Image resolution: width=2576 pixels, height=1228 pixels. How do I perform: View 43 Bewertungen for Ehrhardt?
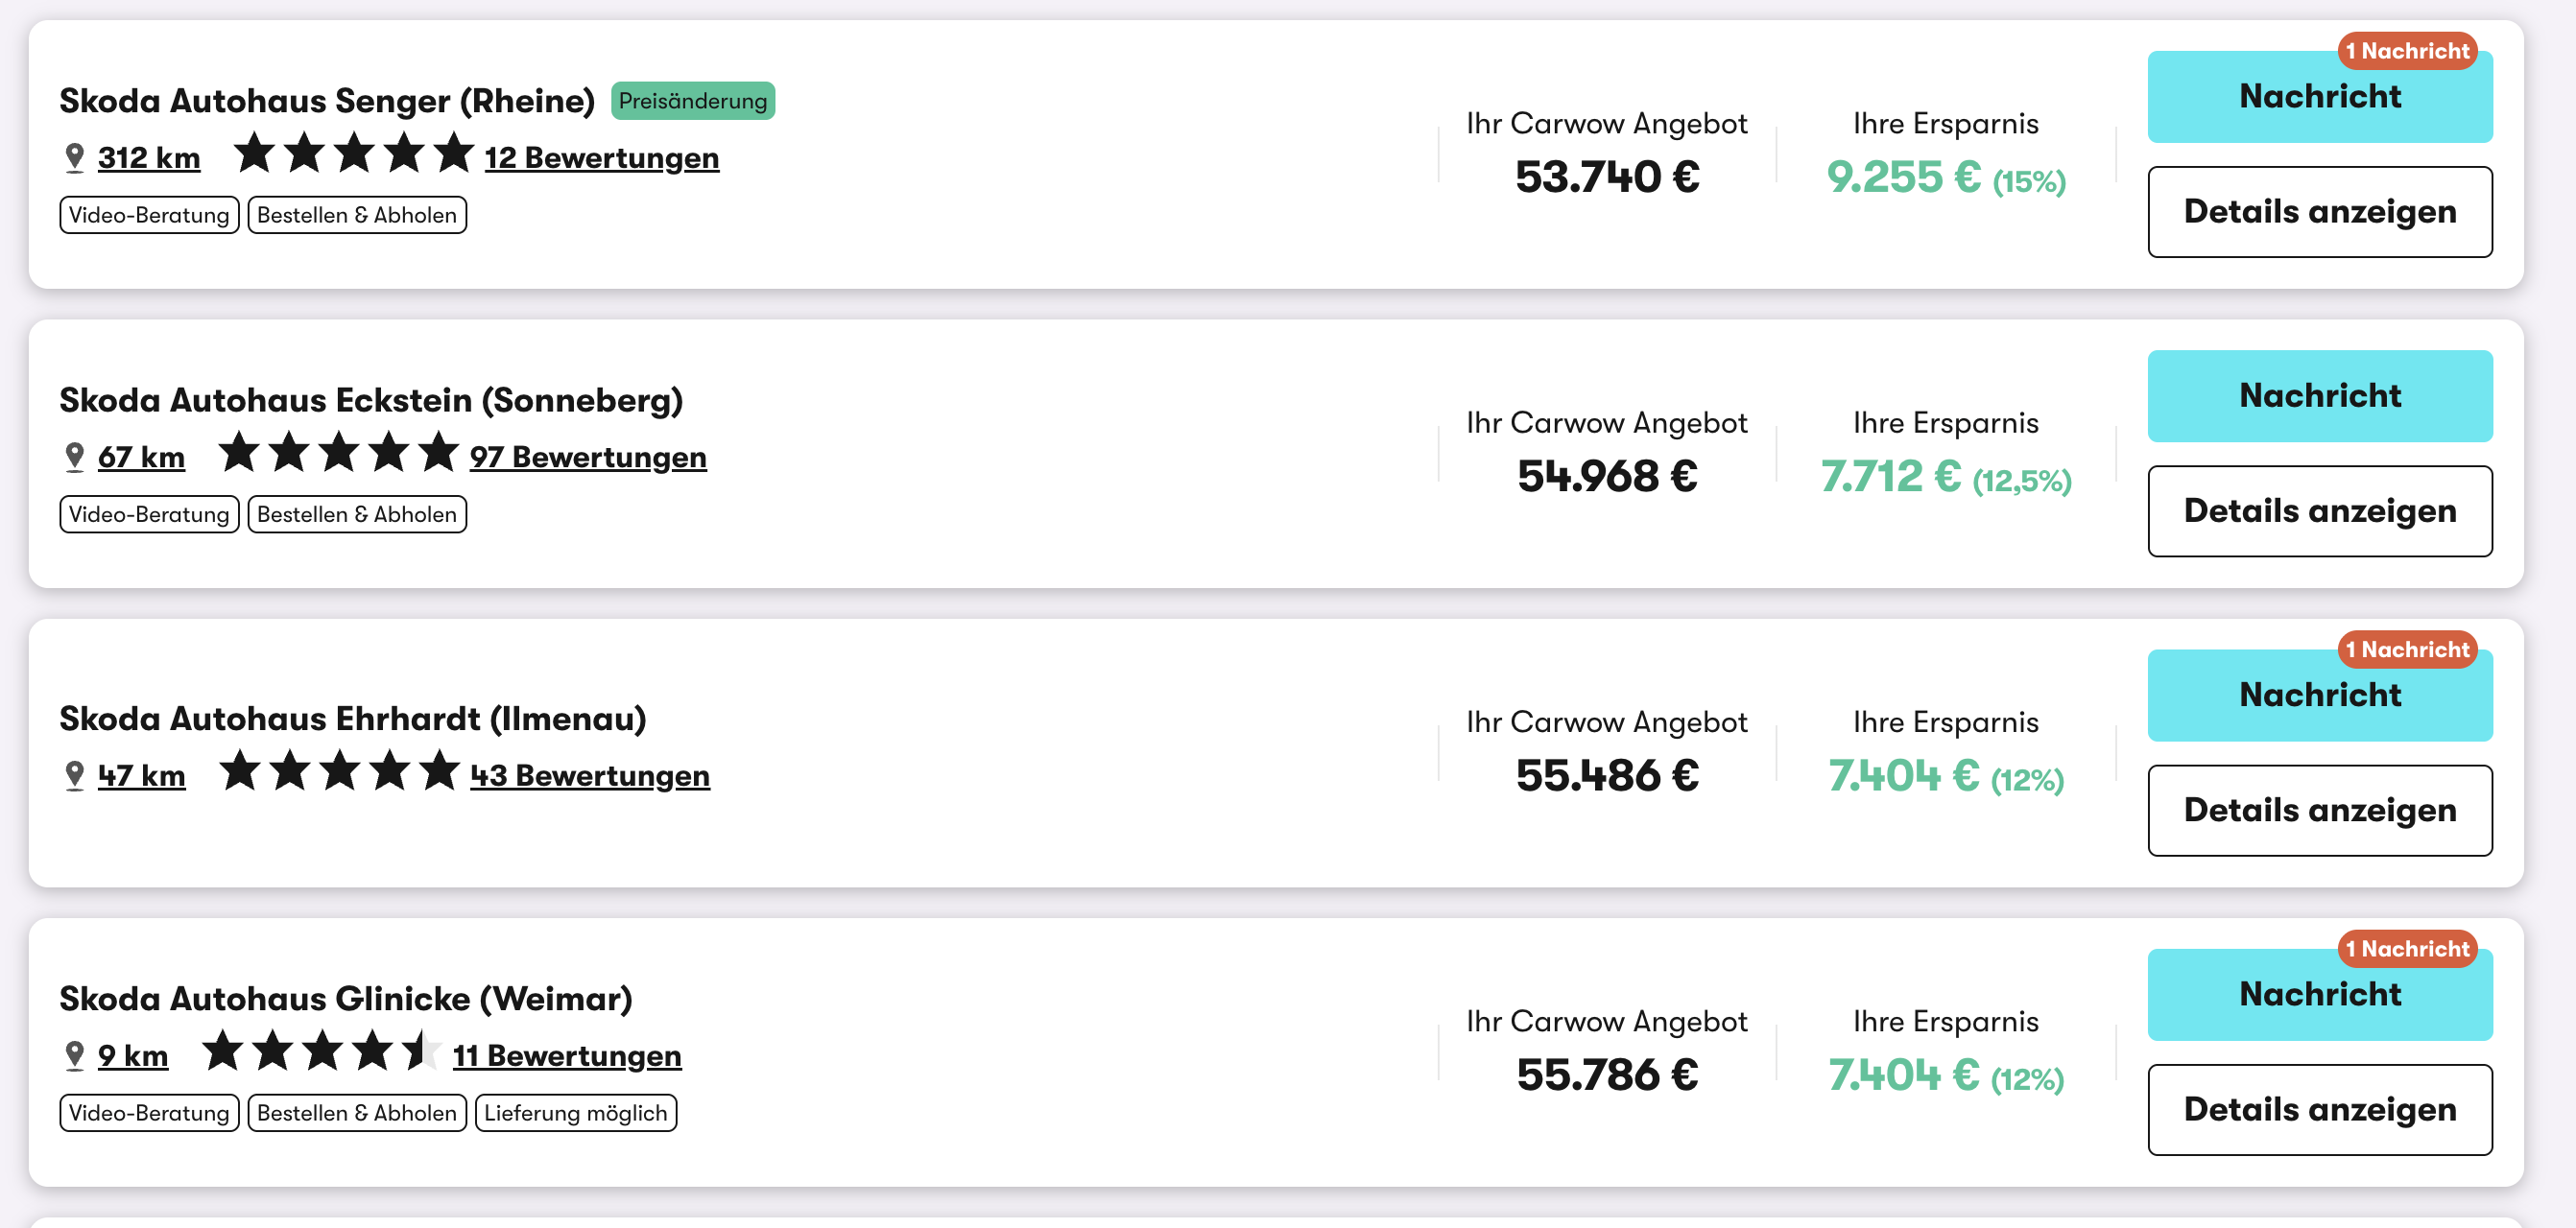[x=590, y=776]
